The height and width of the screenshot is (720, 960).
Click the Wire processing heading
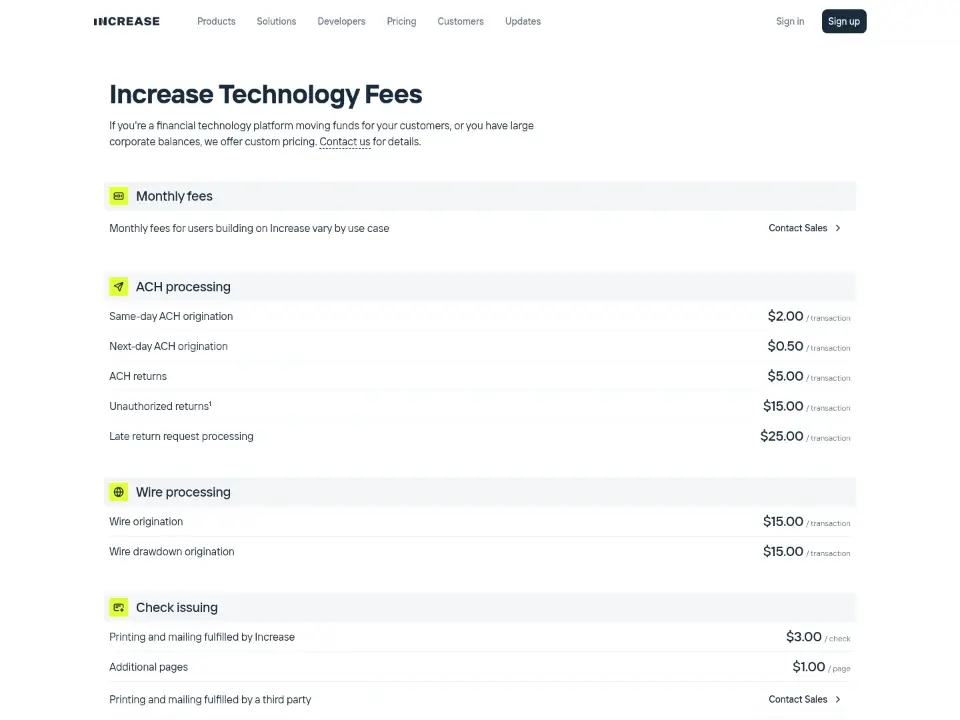(183, 492)
